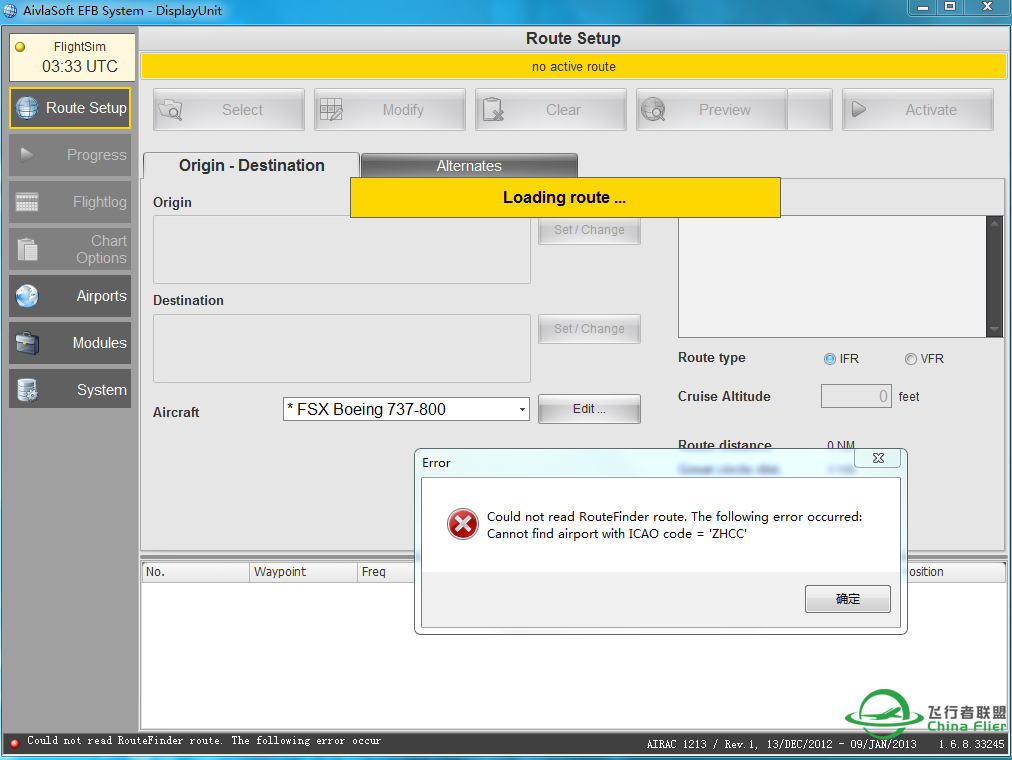Click the Clear clipboard icon
The image size is (1012, 760).
coord(493,110)
